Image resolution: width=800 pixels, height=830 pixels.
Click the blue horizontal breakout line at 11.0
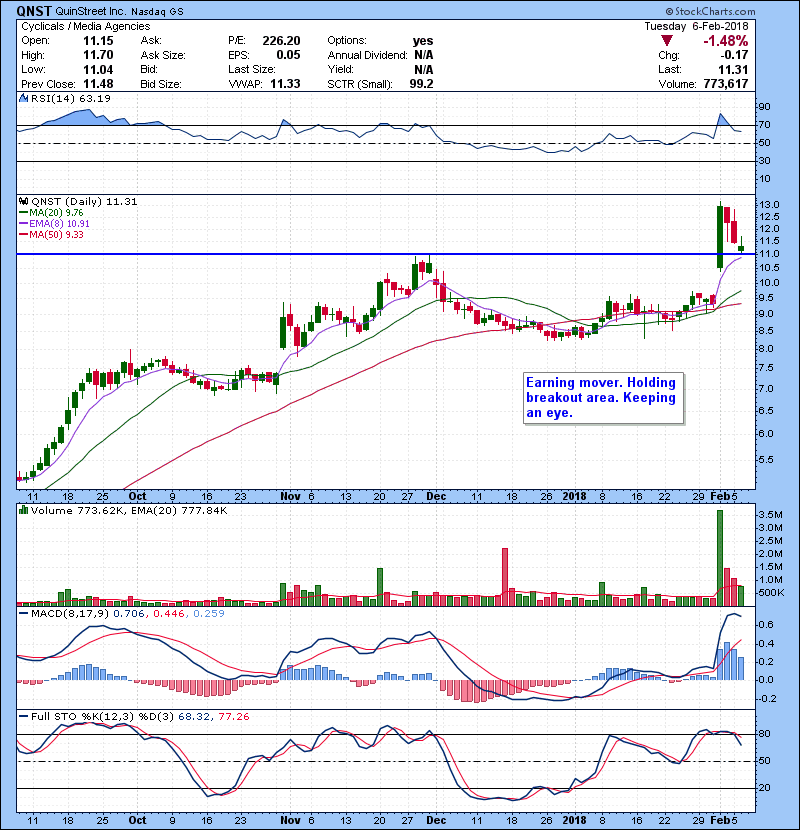(385, 254)
